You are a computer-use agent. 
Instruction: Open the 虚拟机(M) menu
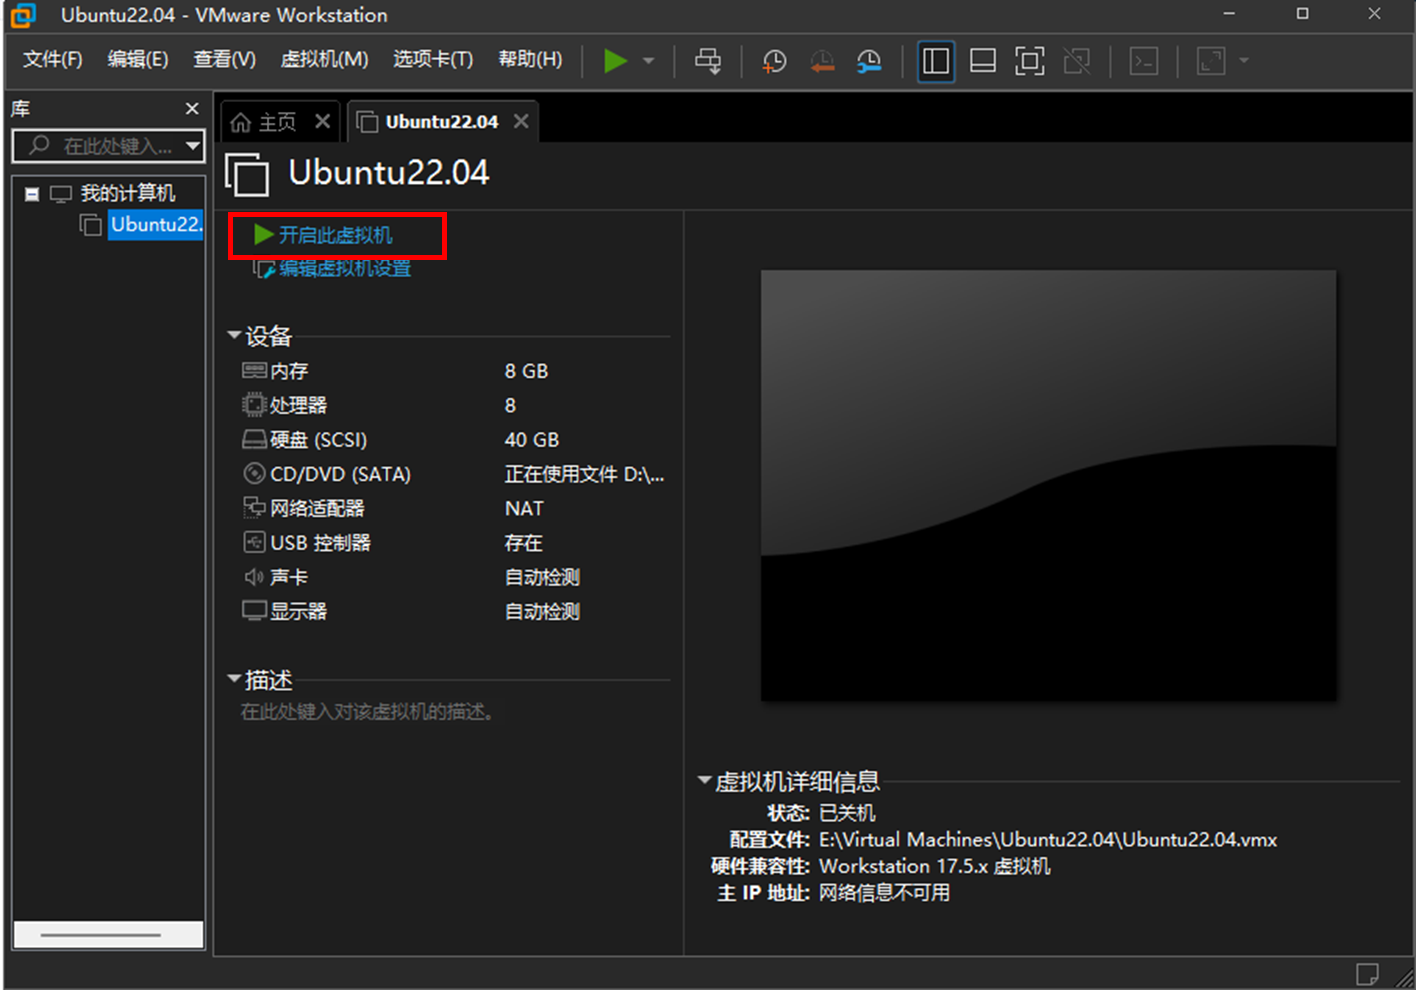coord(324,60)
